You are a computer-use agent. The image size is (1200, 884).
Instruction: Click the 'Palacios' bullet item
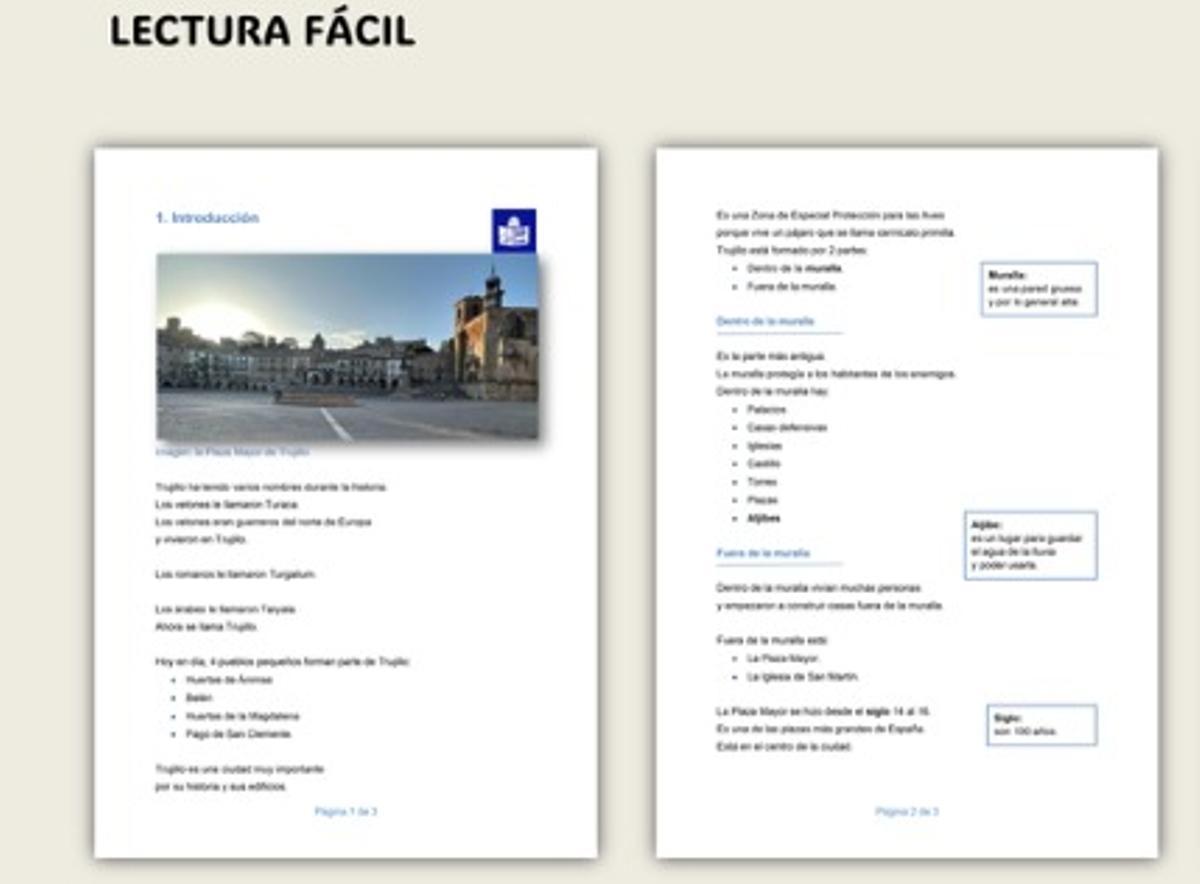pos(766,410)
